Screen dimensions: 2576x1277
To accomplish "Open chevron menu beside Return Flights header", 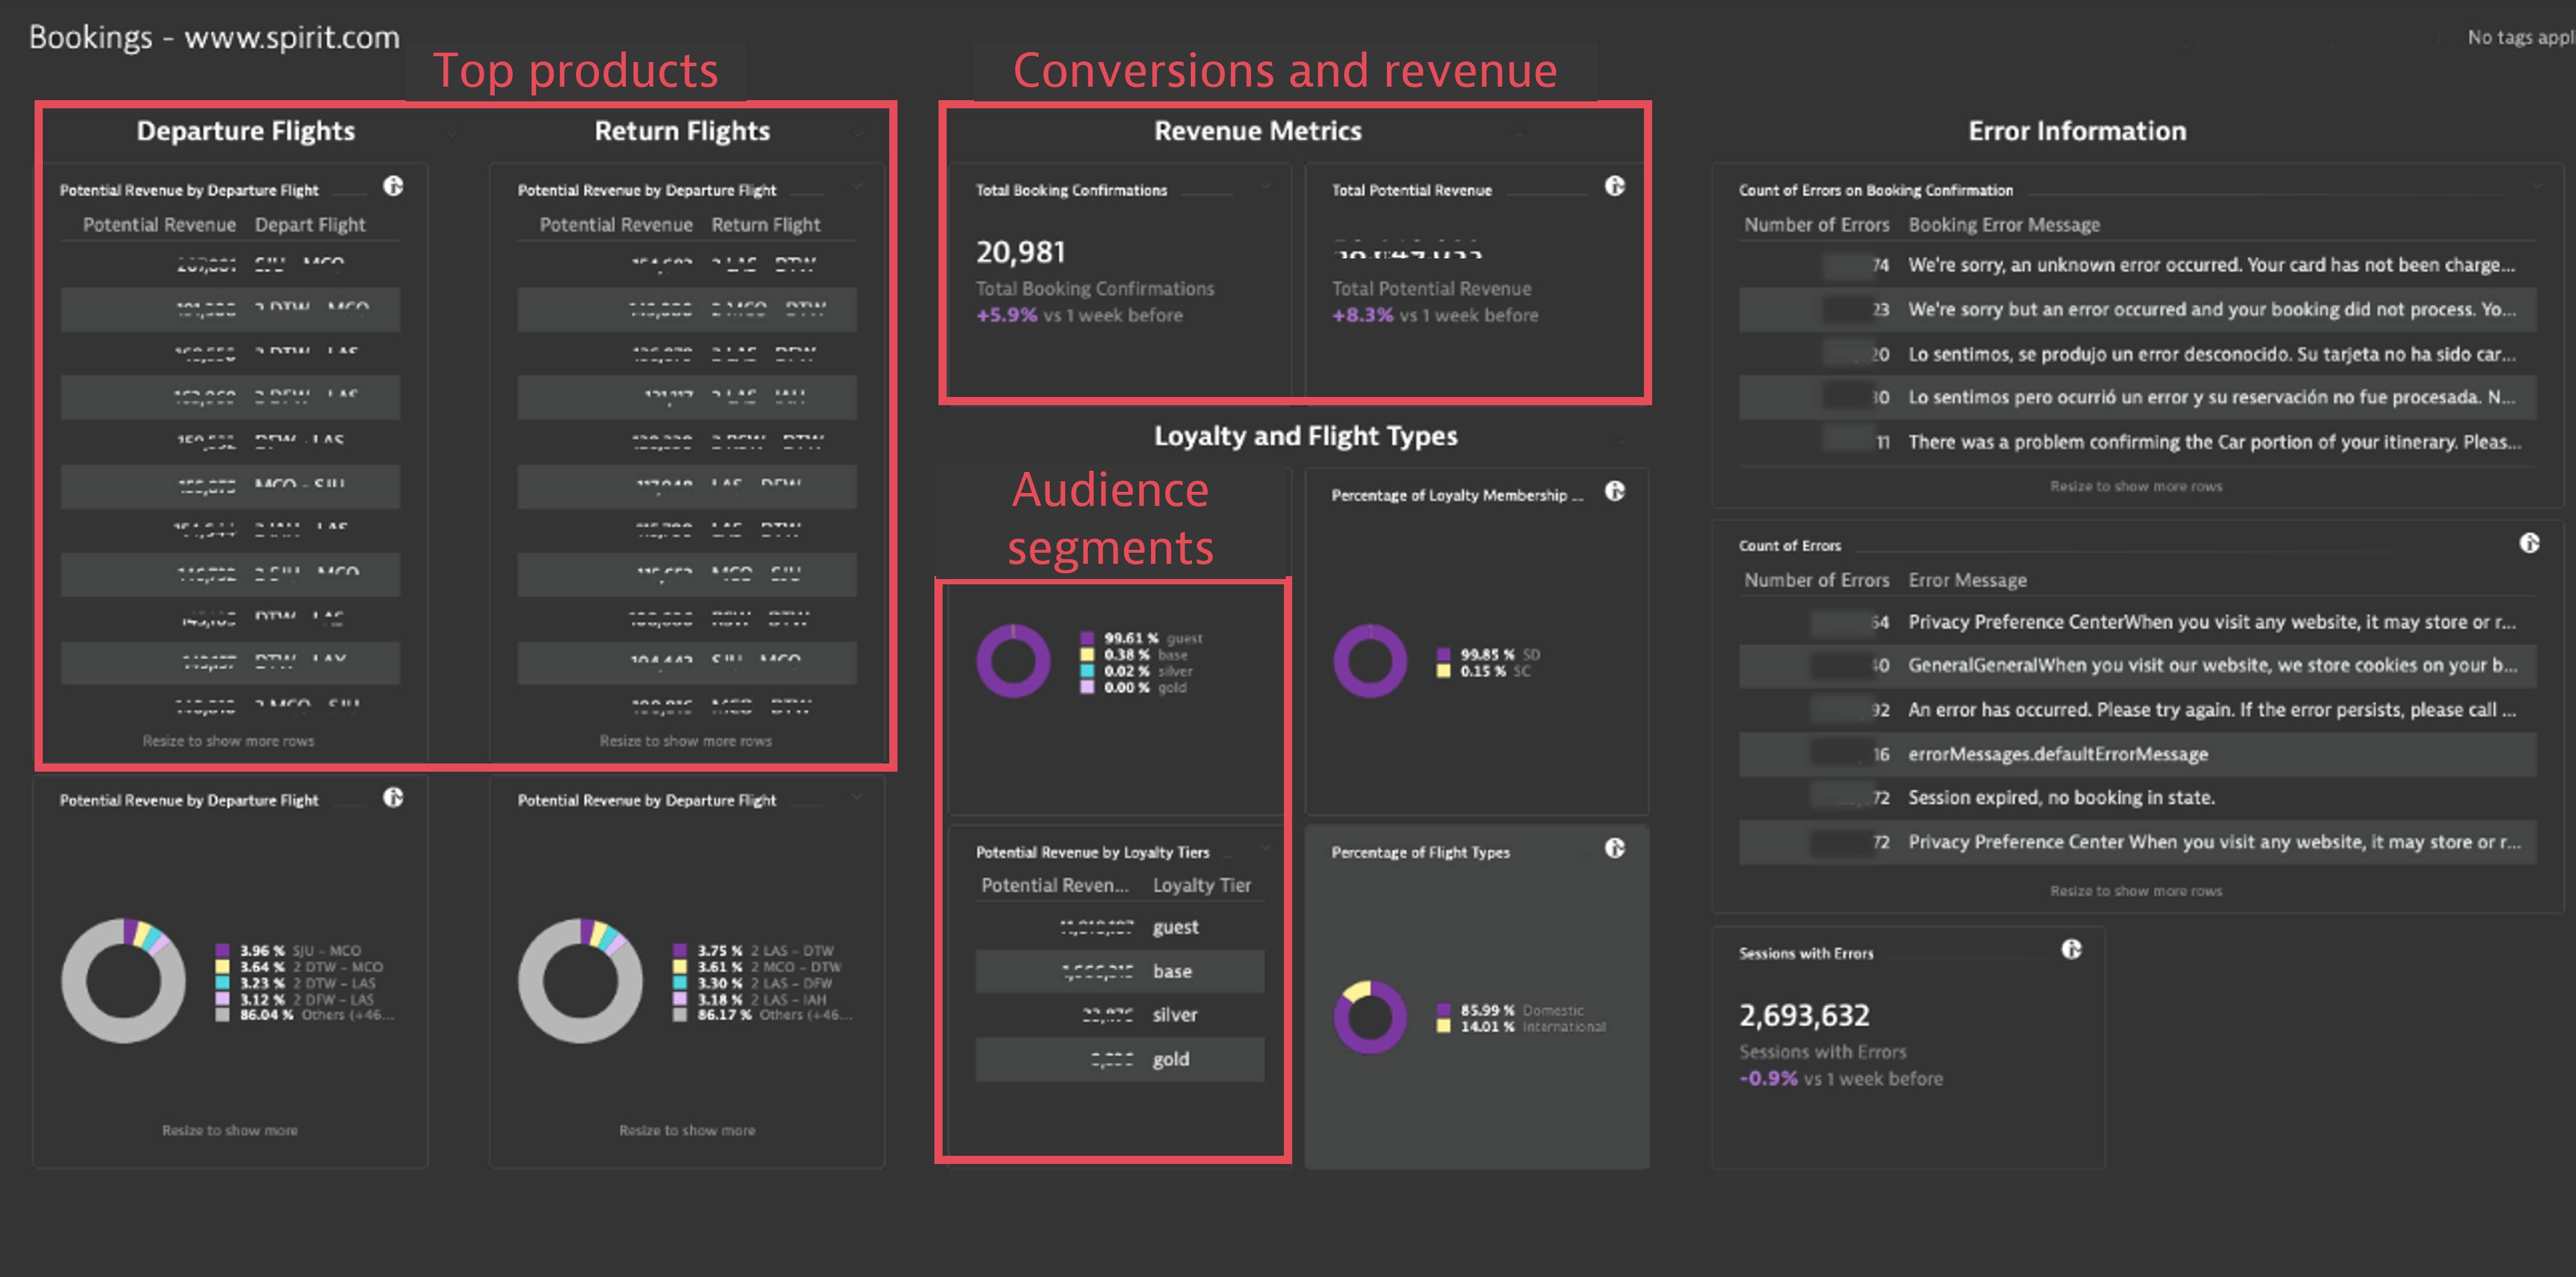I will 858,134.
